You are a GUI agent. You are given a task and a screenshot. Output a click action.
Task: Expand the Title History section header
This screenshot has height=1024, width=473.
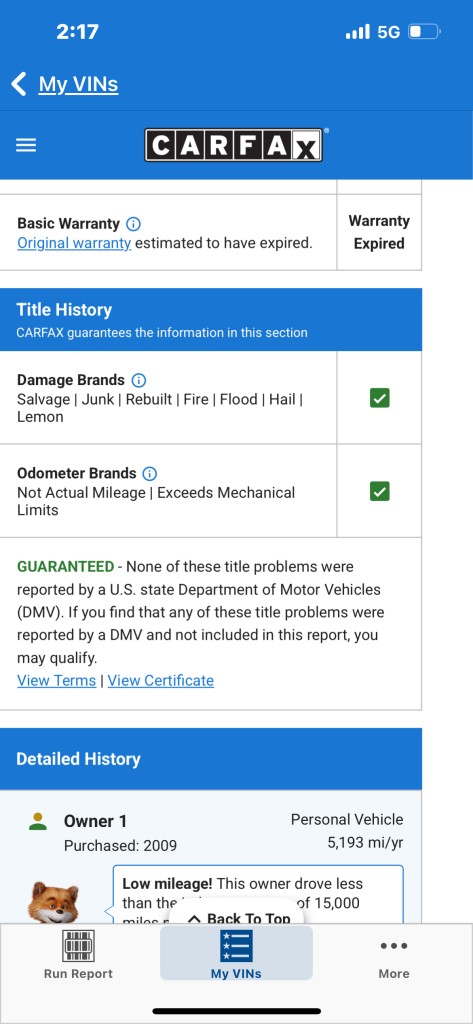pos(211,319)
